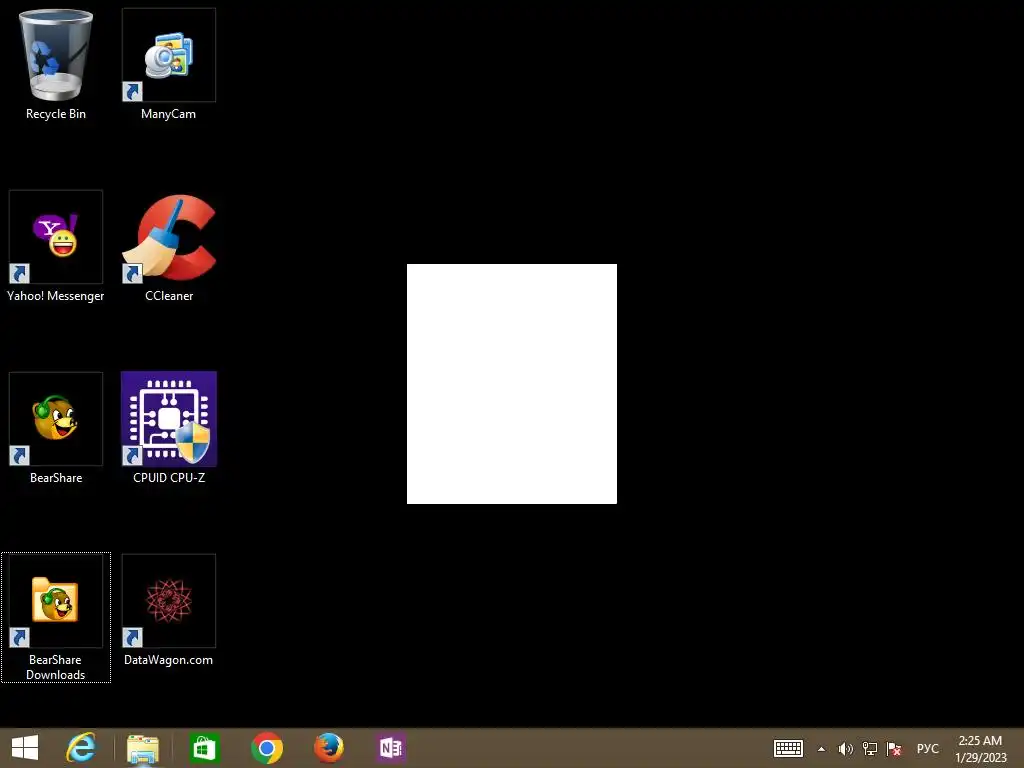Select the Recycle Bin desktop icon
This screenshot has width=1024, height=768.
(56, 55)
